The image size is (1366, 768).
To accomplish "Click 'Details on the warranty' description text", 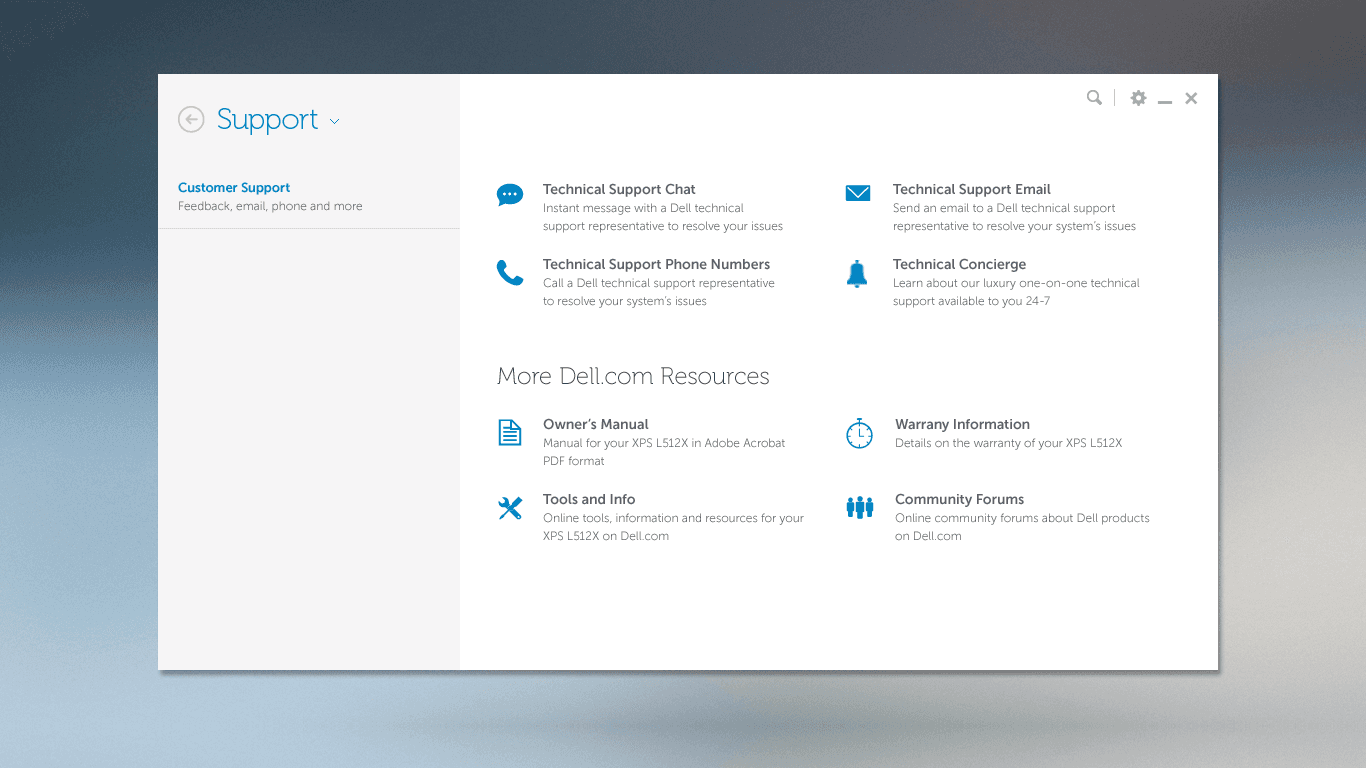I will point(1008,443).
